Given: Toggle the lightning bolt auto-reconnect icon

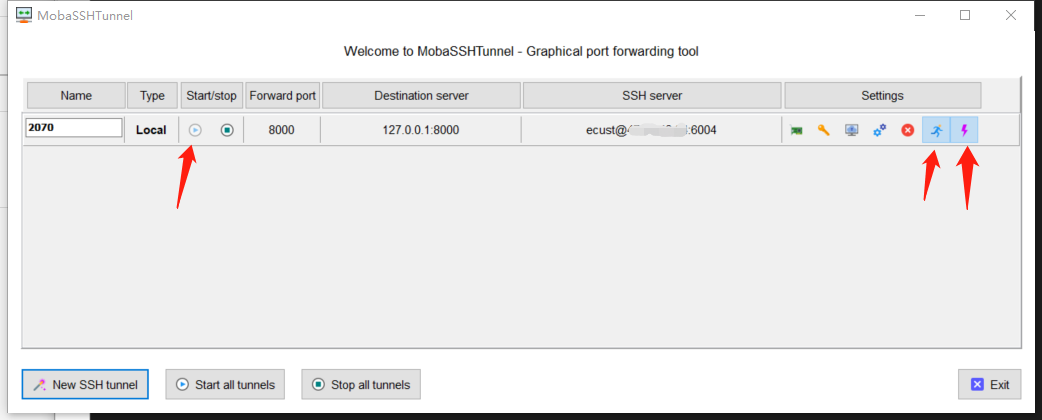Looking at the screenshot, I should coord(964,130).
